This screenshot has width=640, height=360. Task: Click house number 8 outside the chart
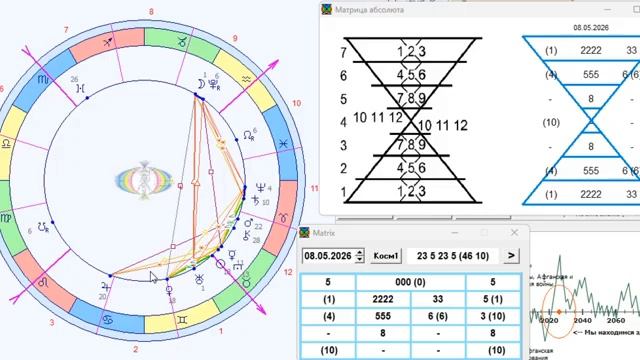pyautogui.click(x=151, y=12)
